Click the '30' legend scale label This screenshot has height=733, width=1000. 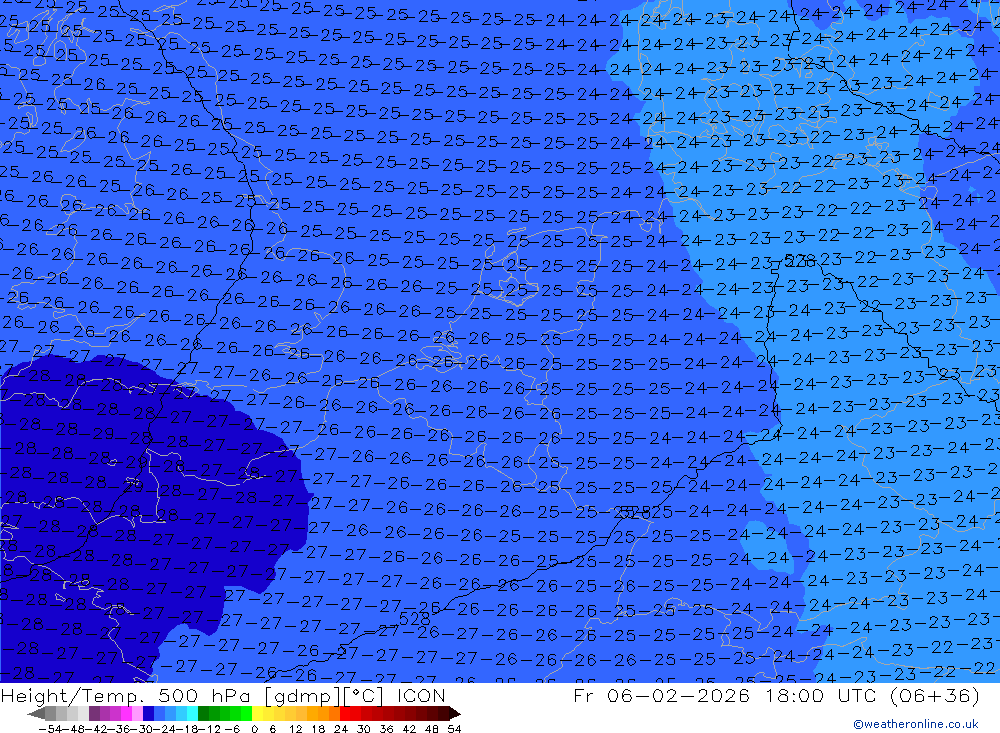[x=364, y=729]
